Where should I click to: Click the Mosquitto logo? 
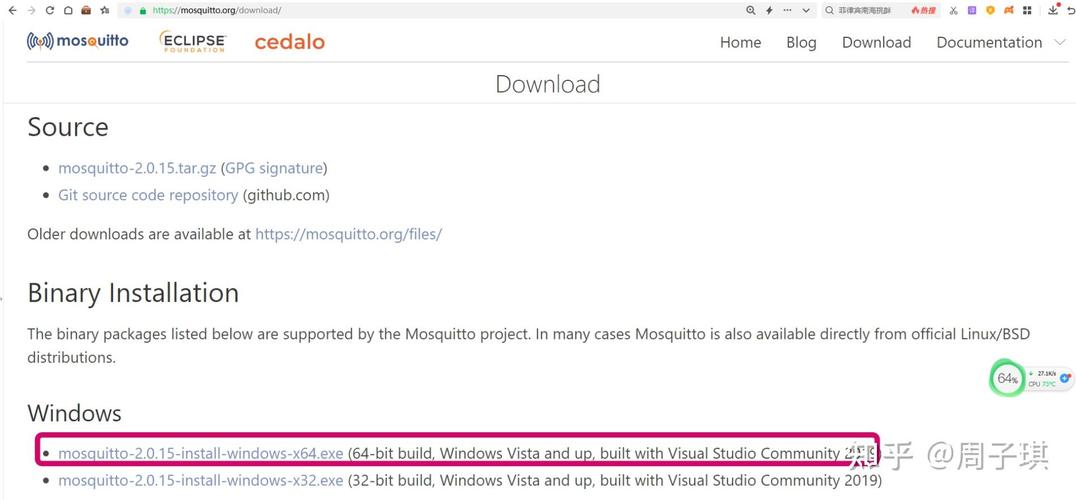click(x=78, y=41)
